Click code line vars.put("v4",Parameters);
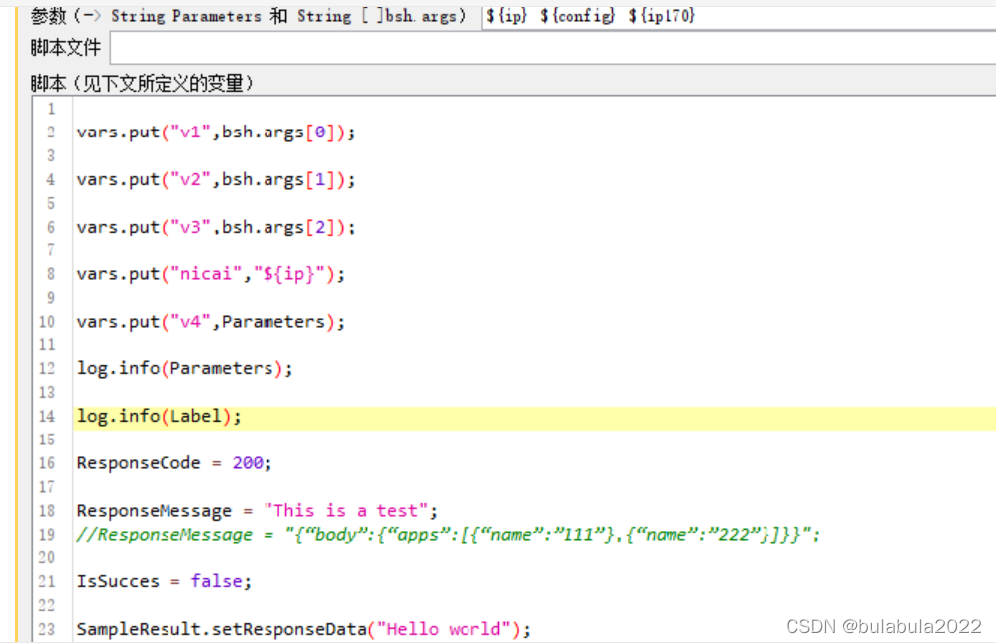This screenshot has height=643, width=996. (x=211, y=322)
